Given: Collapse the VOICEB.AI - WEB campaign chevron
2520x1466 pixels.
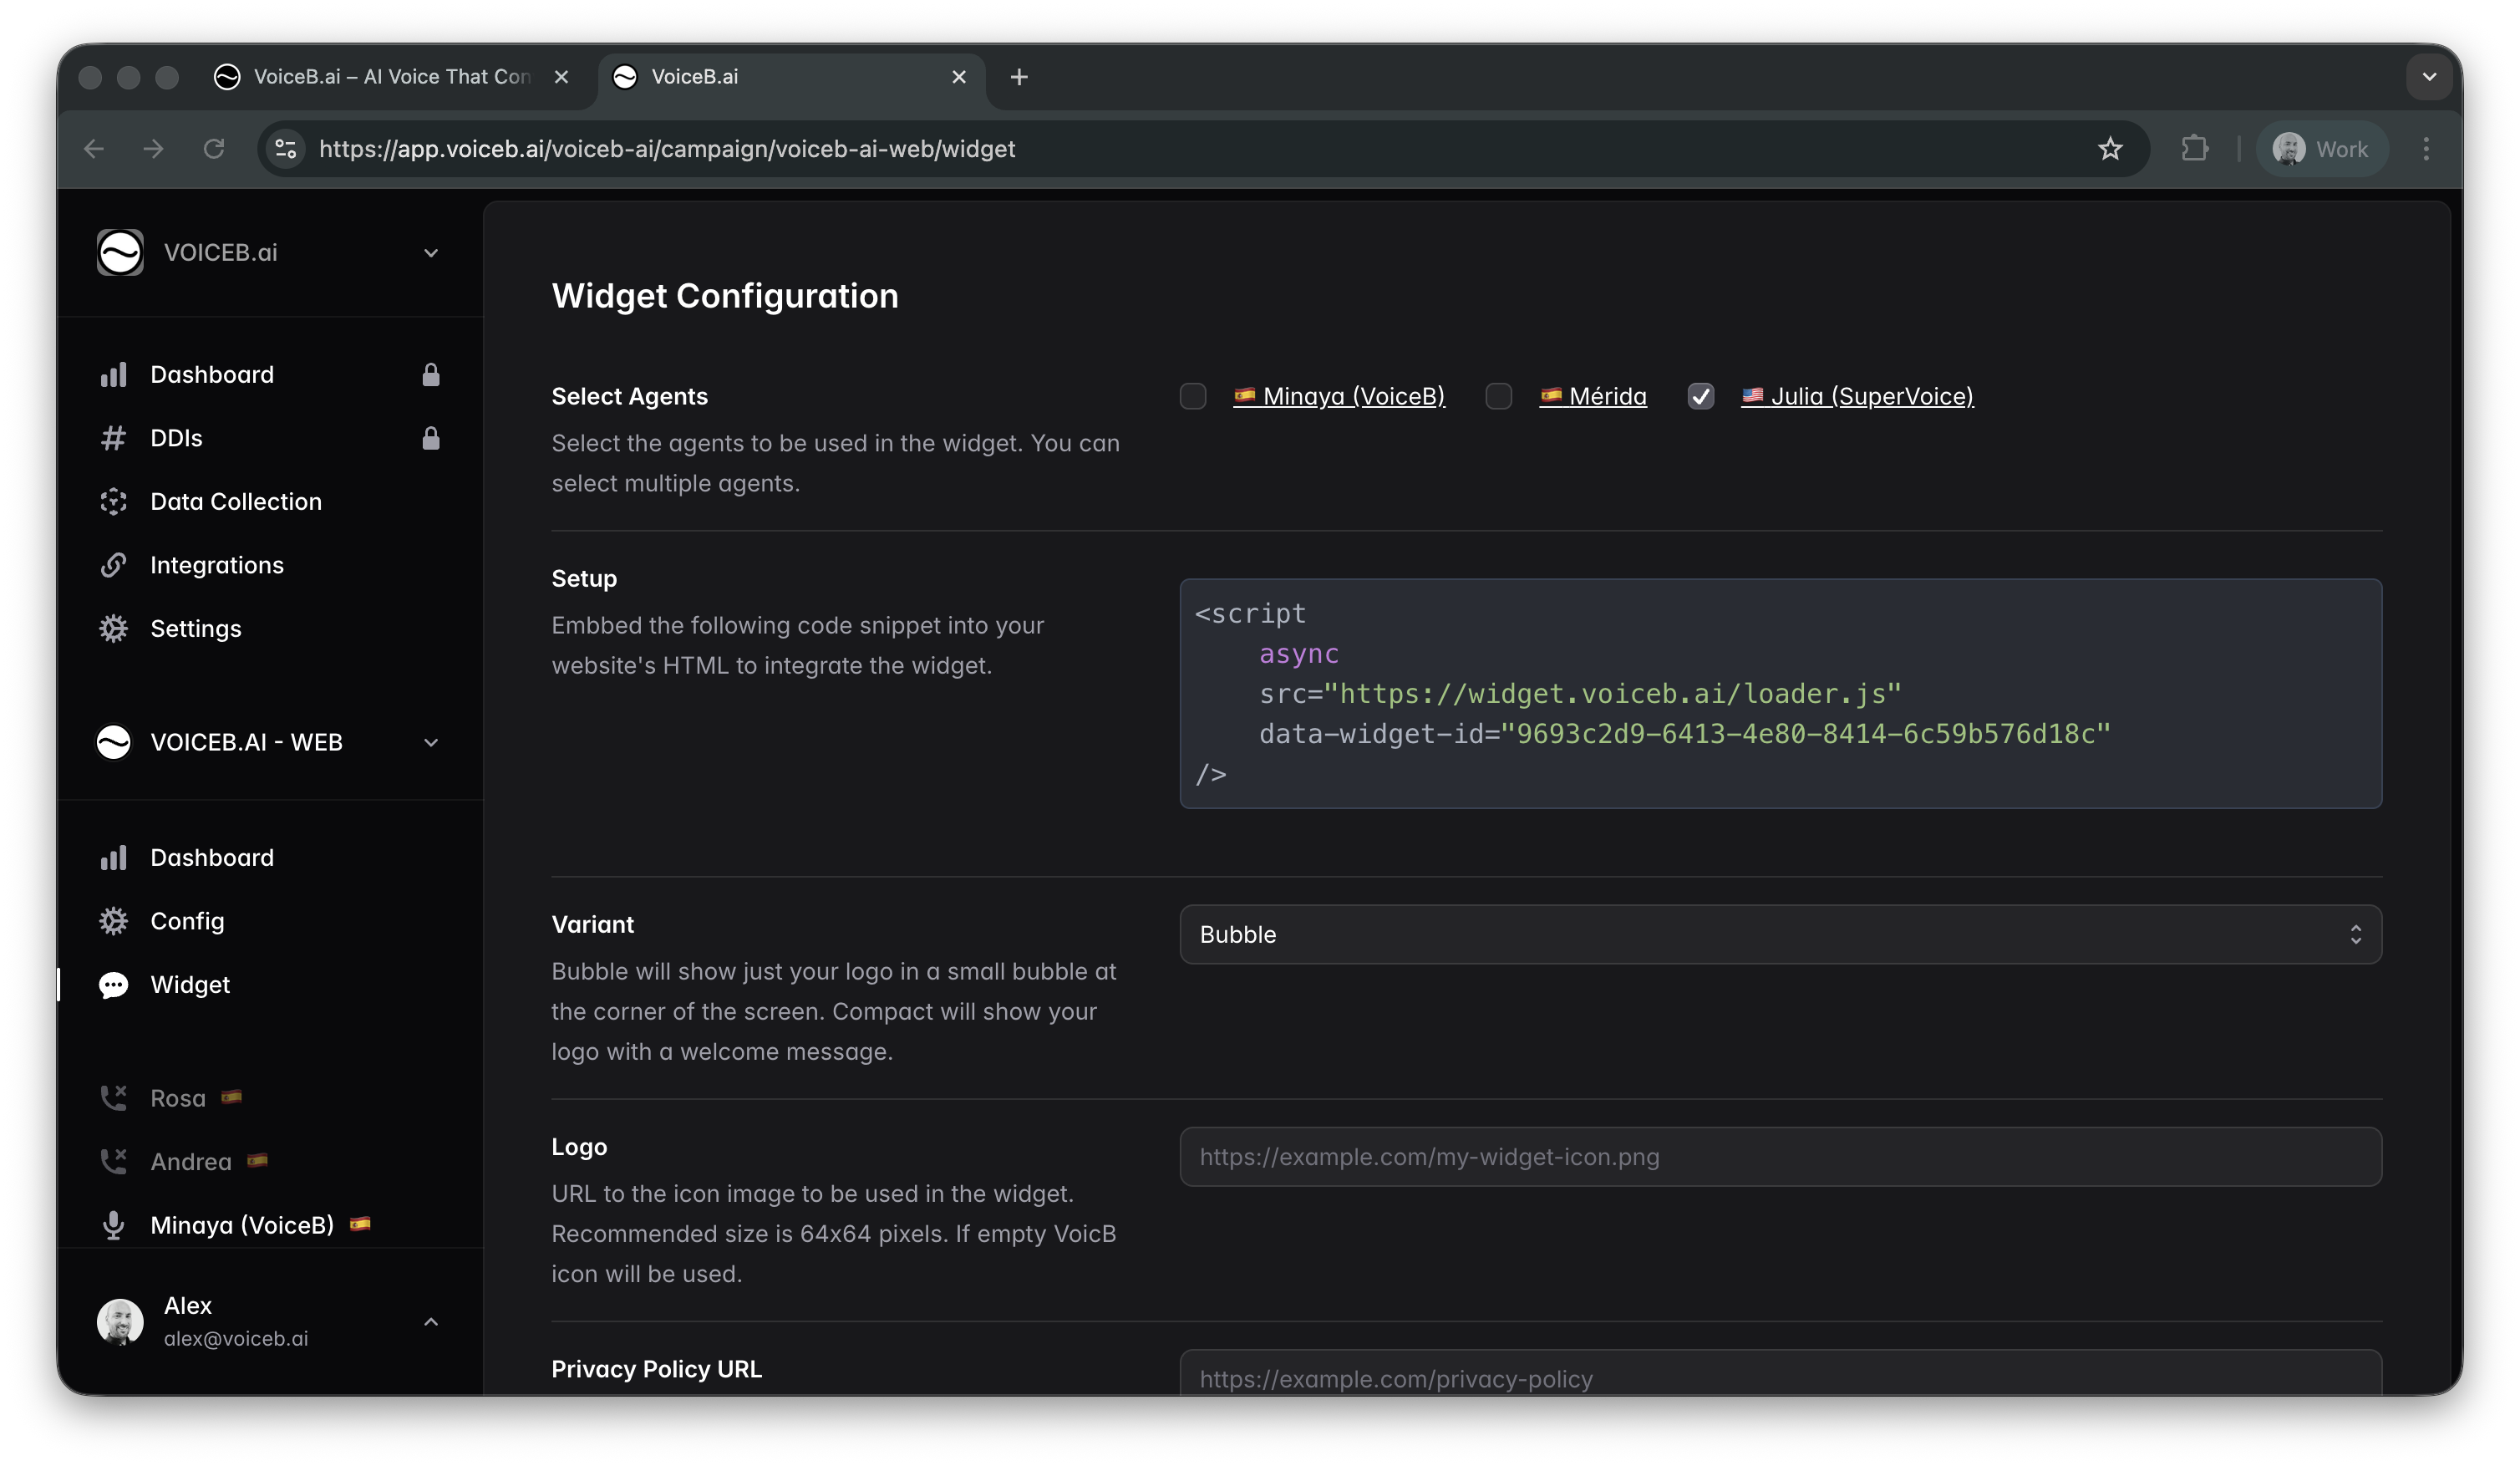Looking at the screenshot, I should 431,742.
